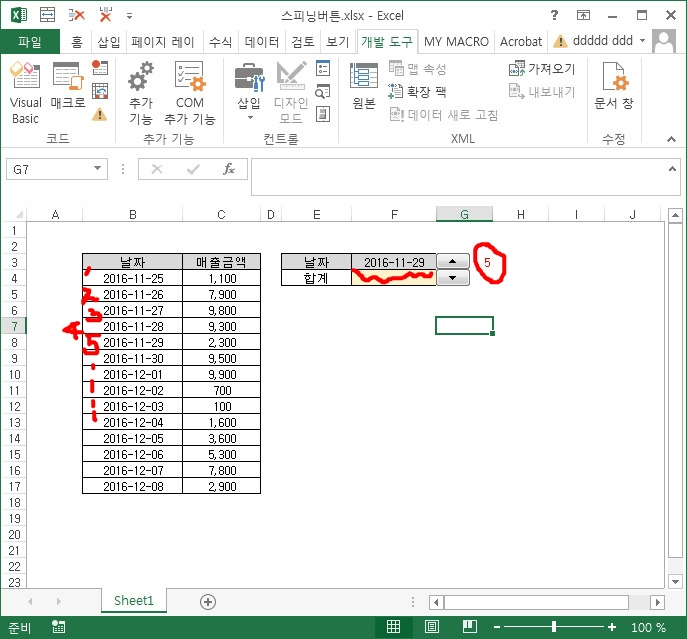Open the Document Panel
Screen dimensions: 687x639
pos(613,86)
